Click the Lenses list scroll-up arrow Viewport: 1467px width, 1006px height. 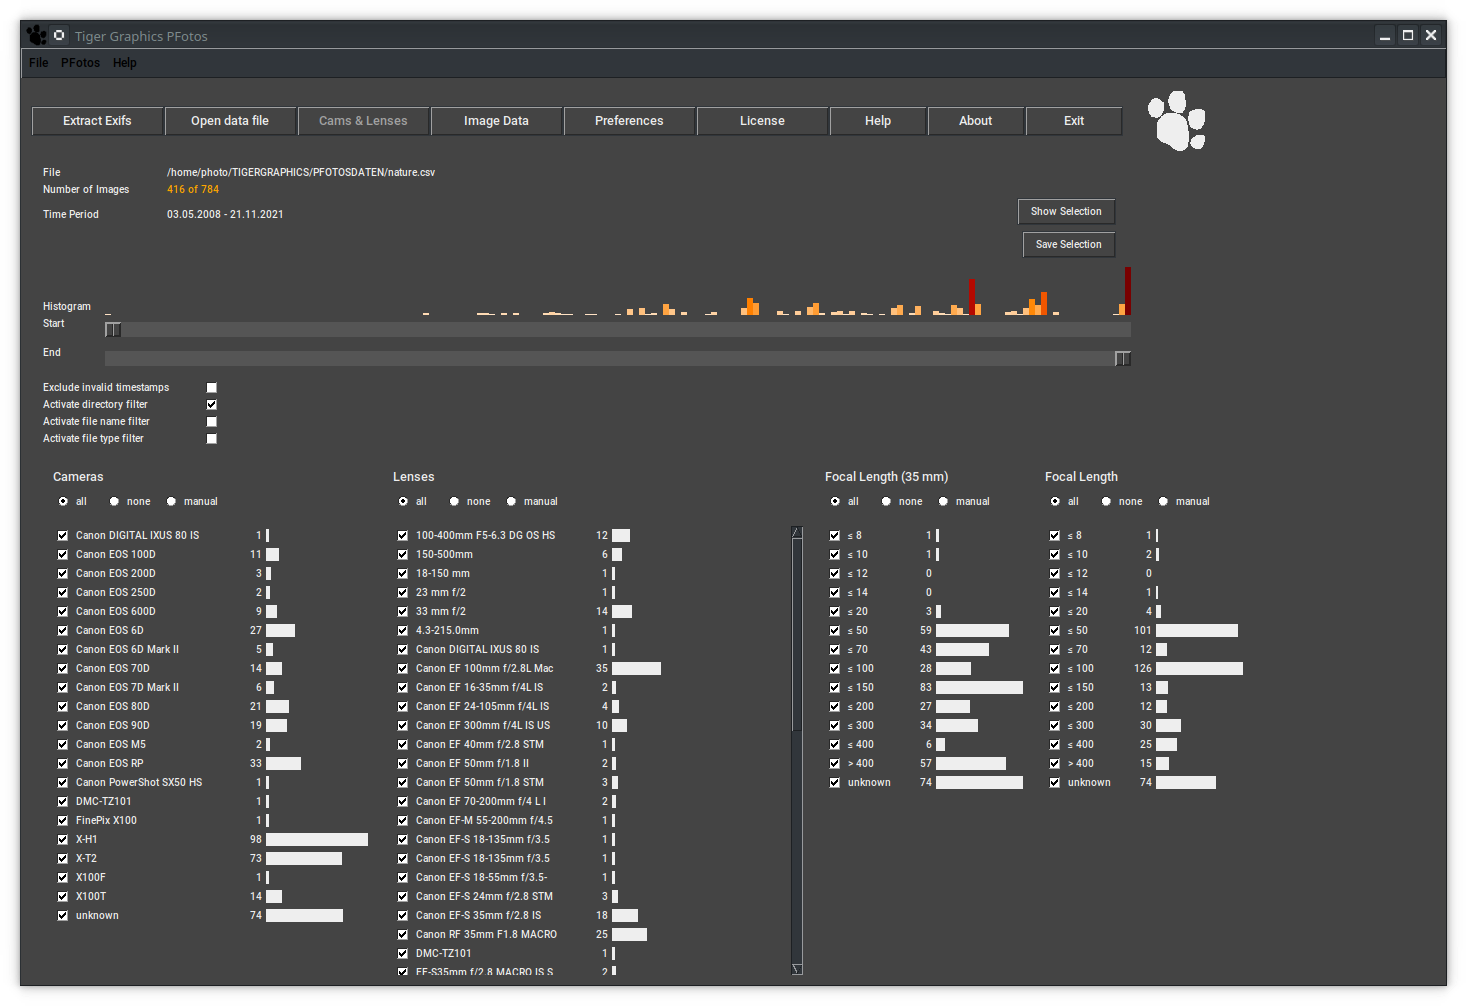point(797,533)
